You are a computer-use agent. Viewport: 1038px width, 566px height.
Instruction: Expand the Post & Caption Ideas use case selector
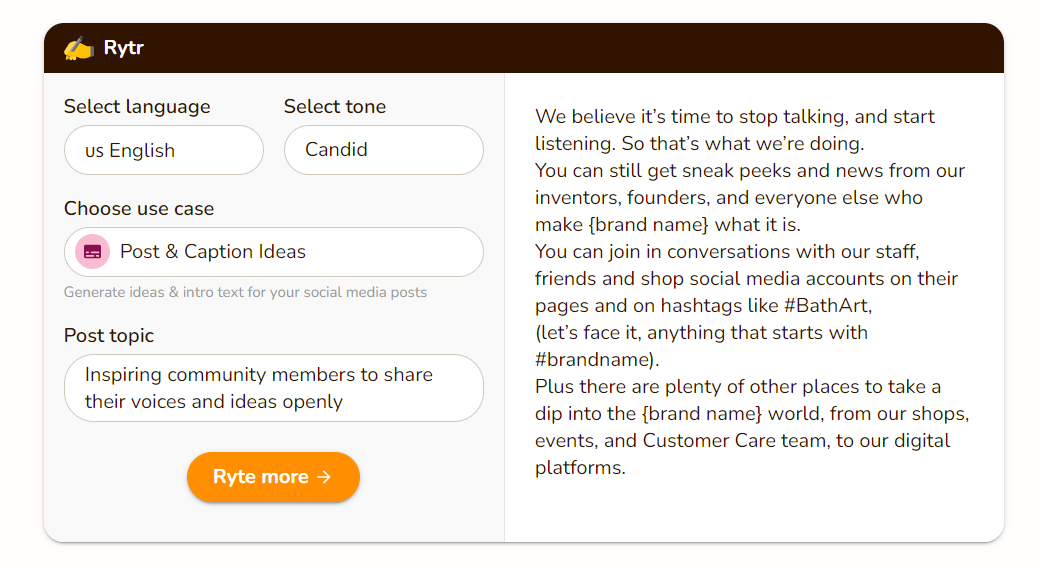tap(274, 252)
